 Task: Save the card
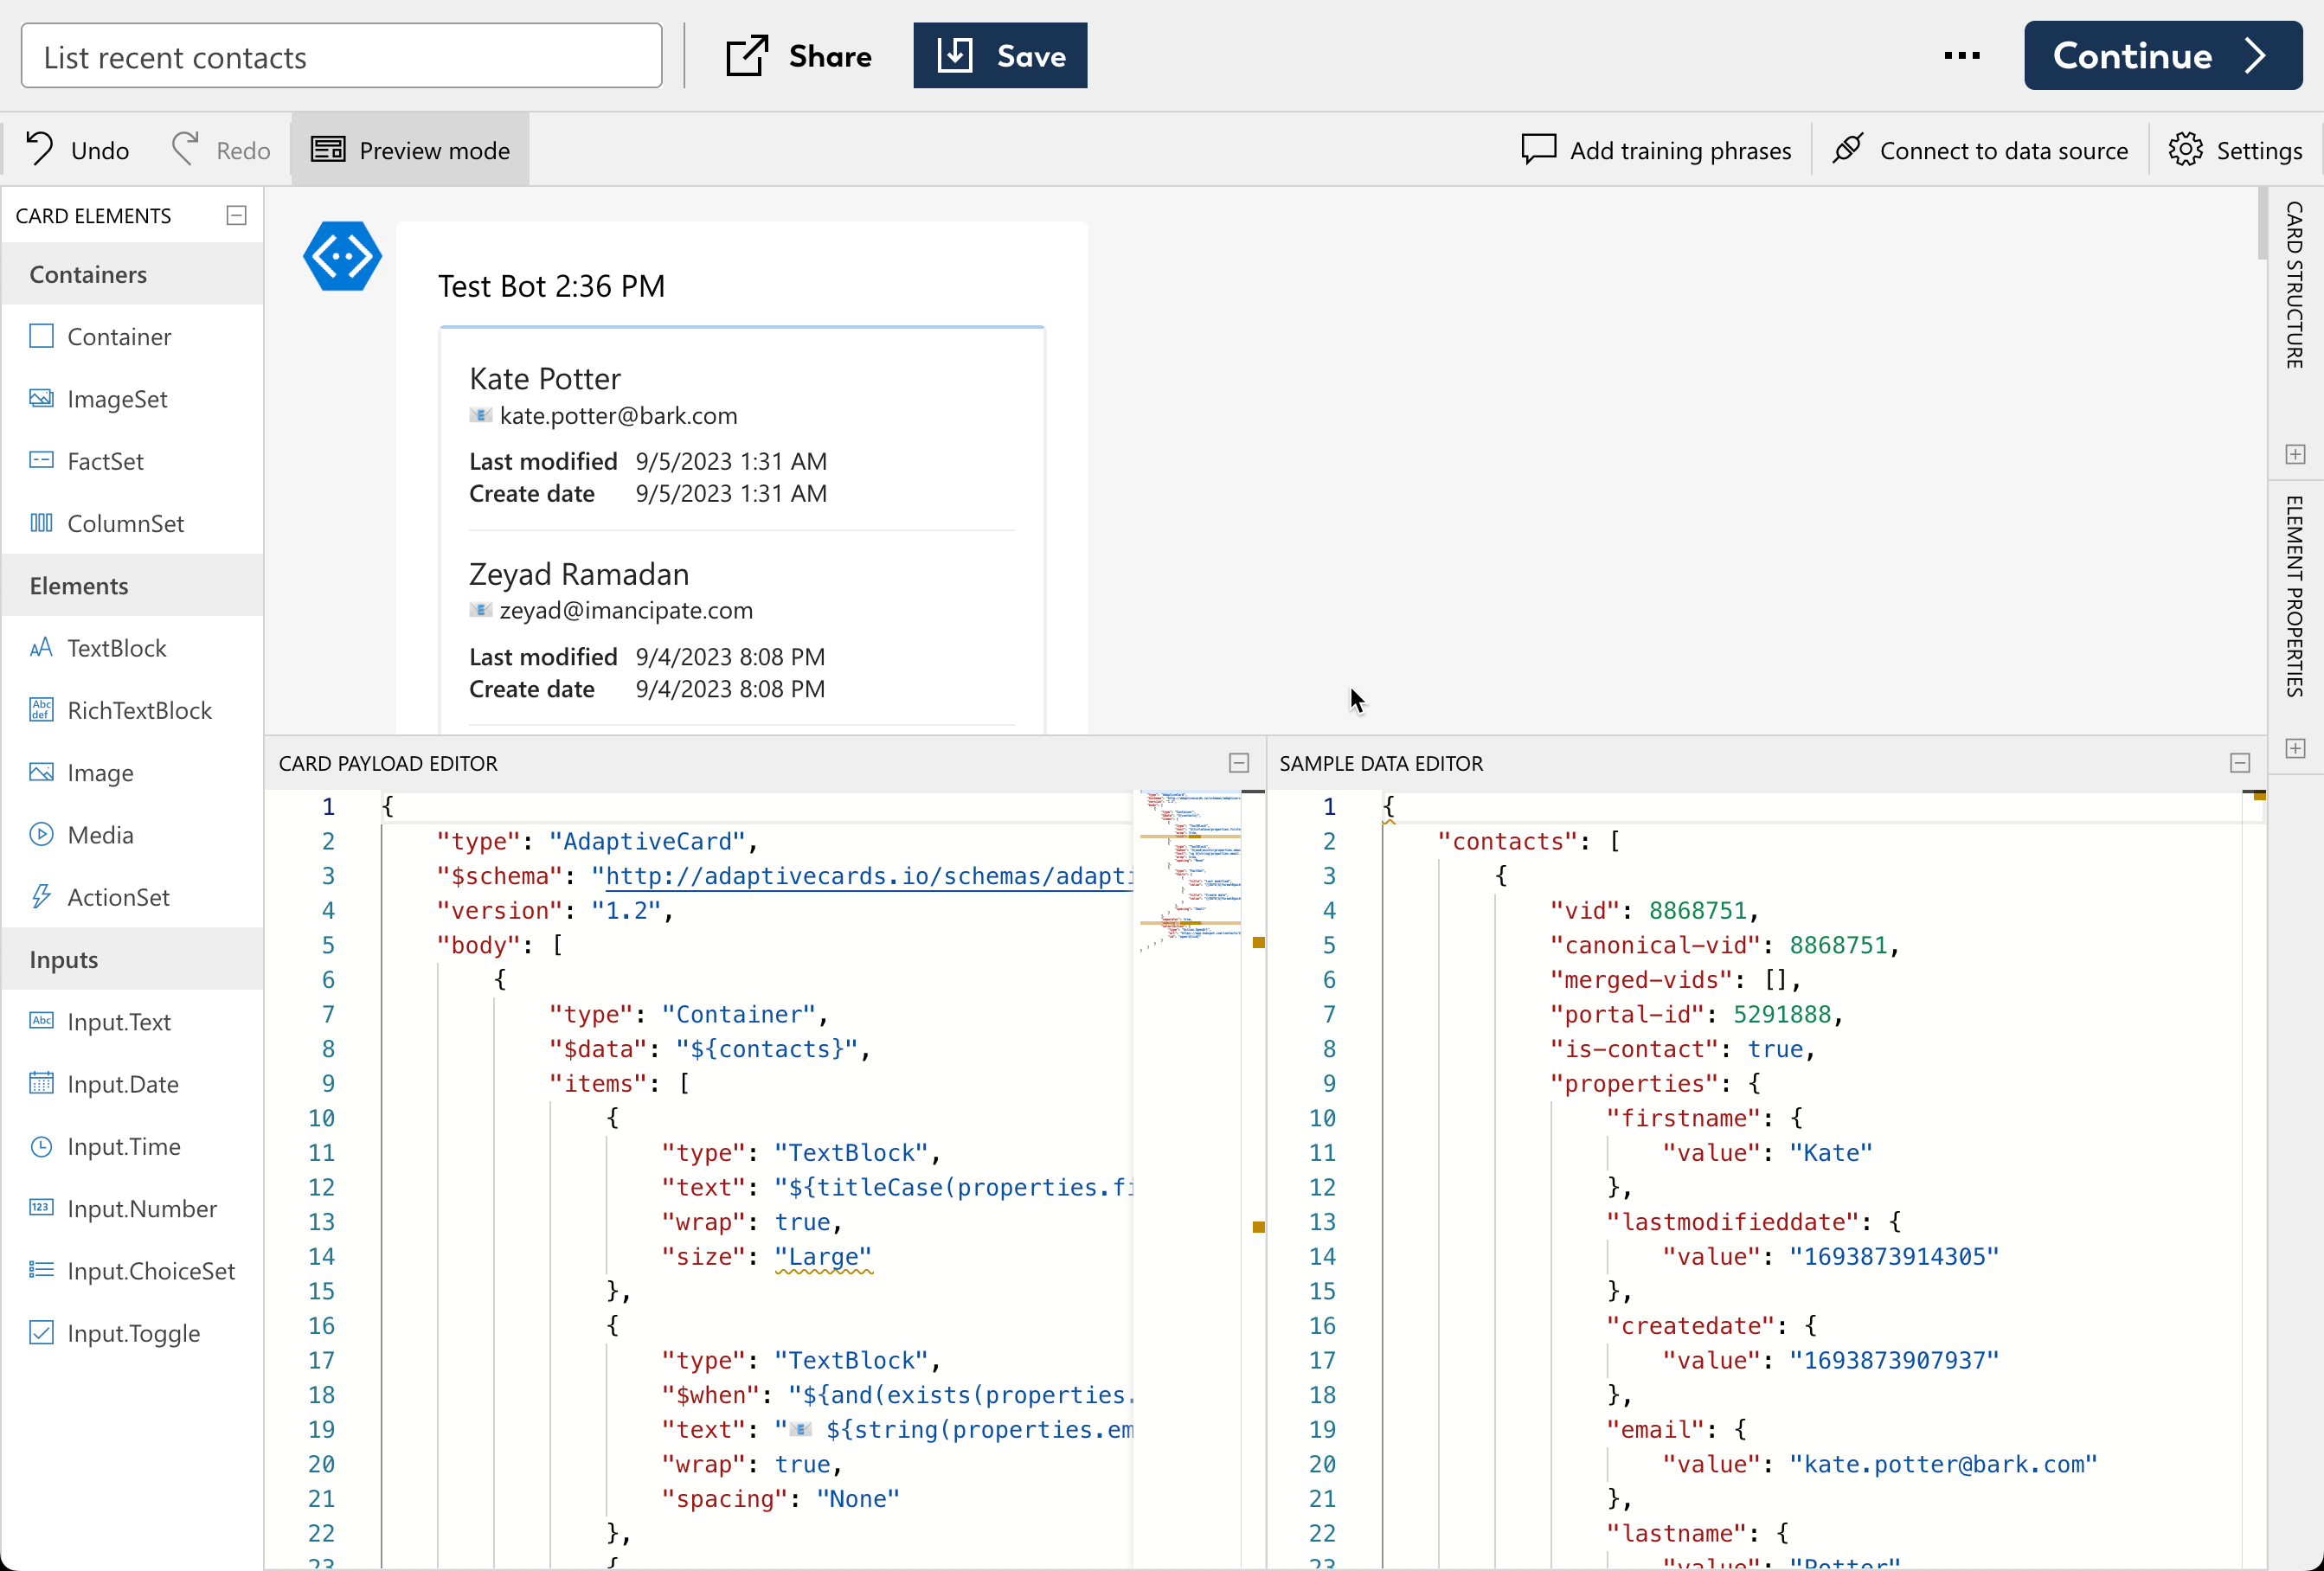click(1000, 56)
